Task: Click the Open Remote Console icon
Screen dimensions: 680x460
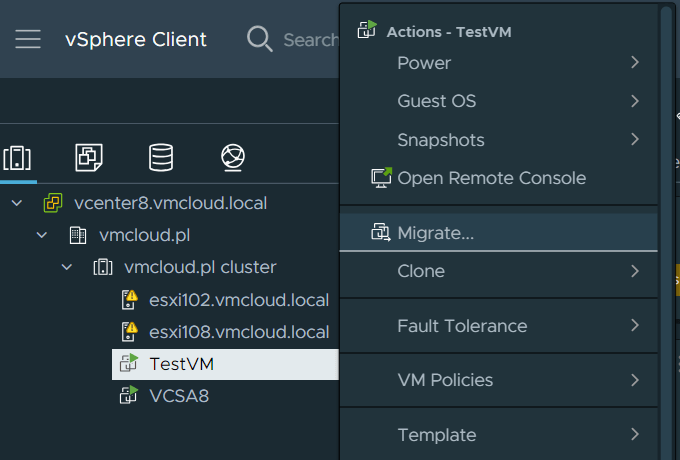Action: (x=381, y=178)
